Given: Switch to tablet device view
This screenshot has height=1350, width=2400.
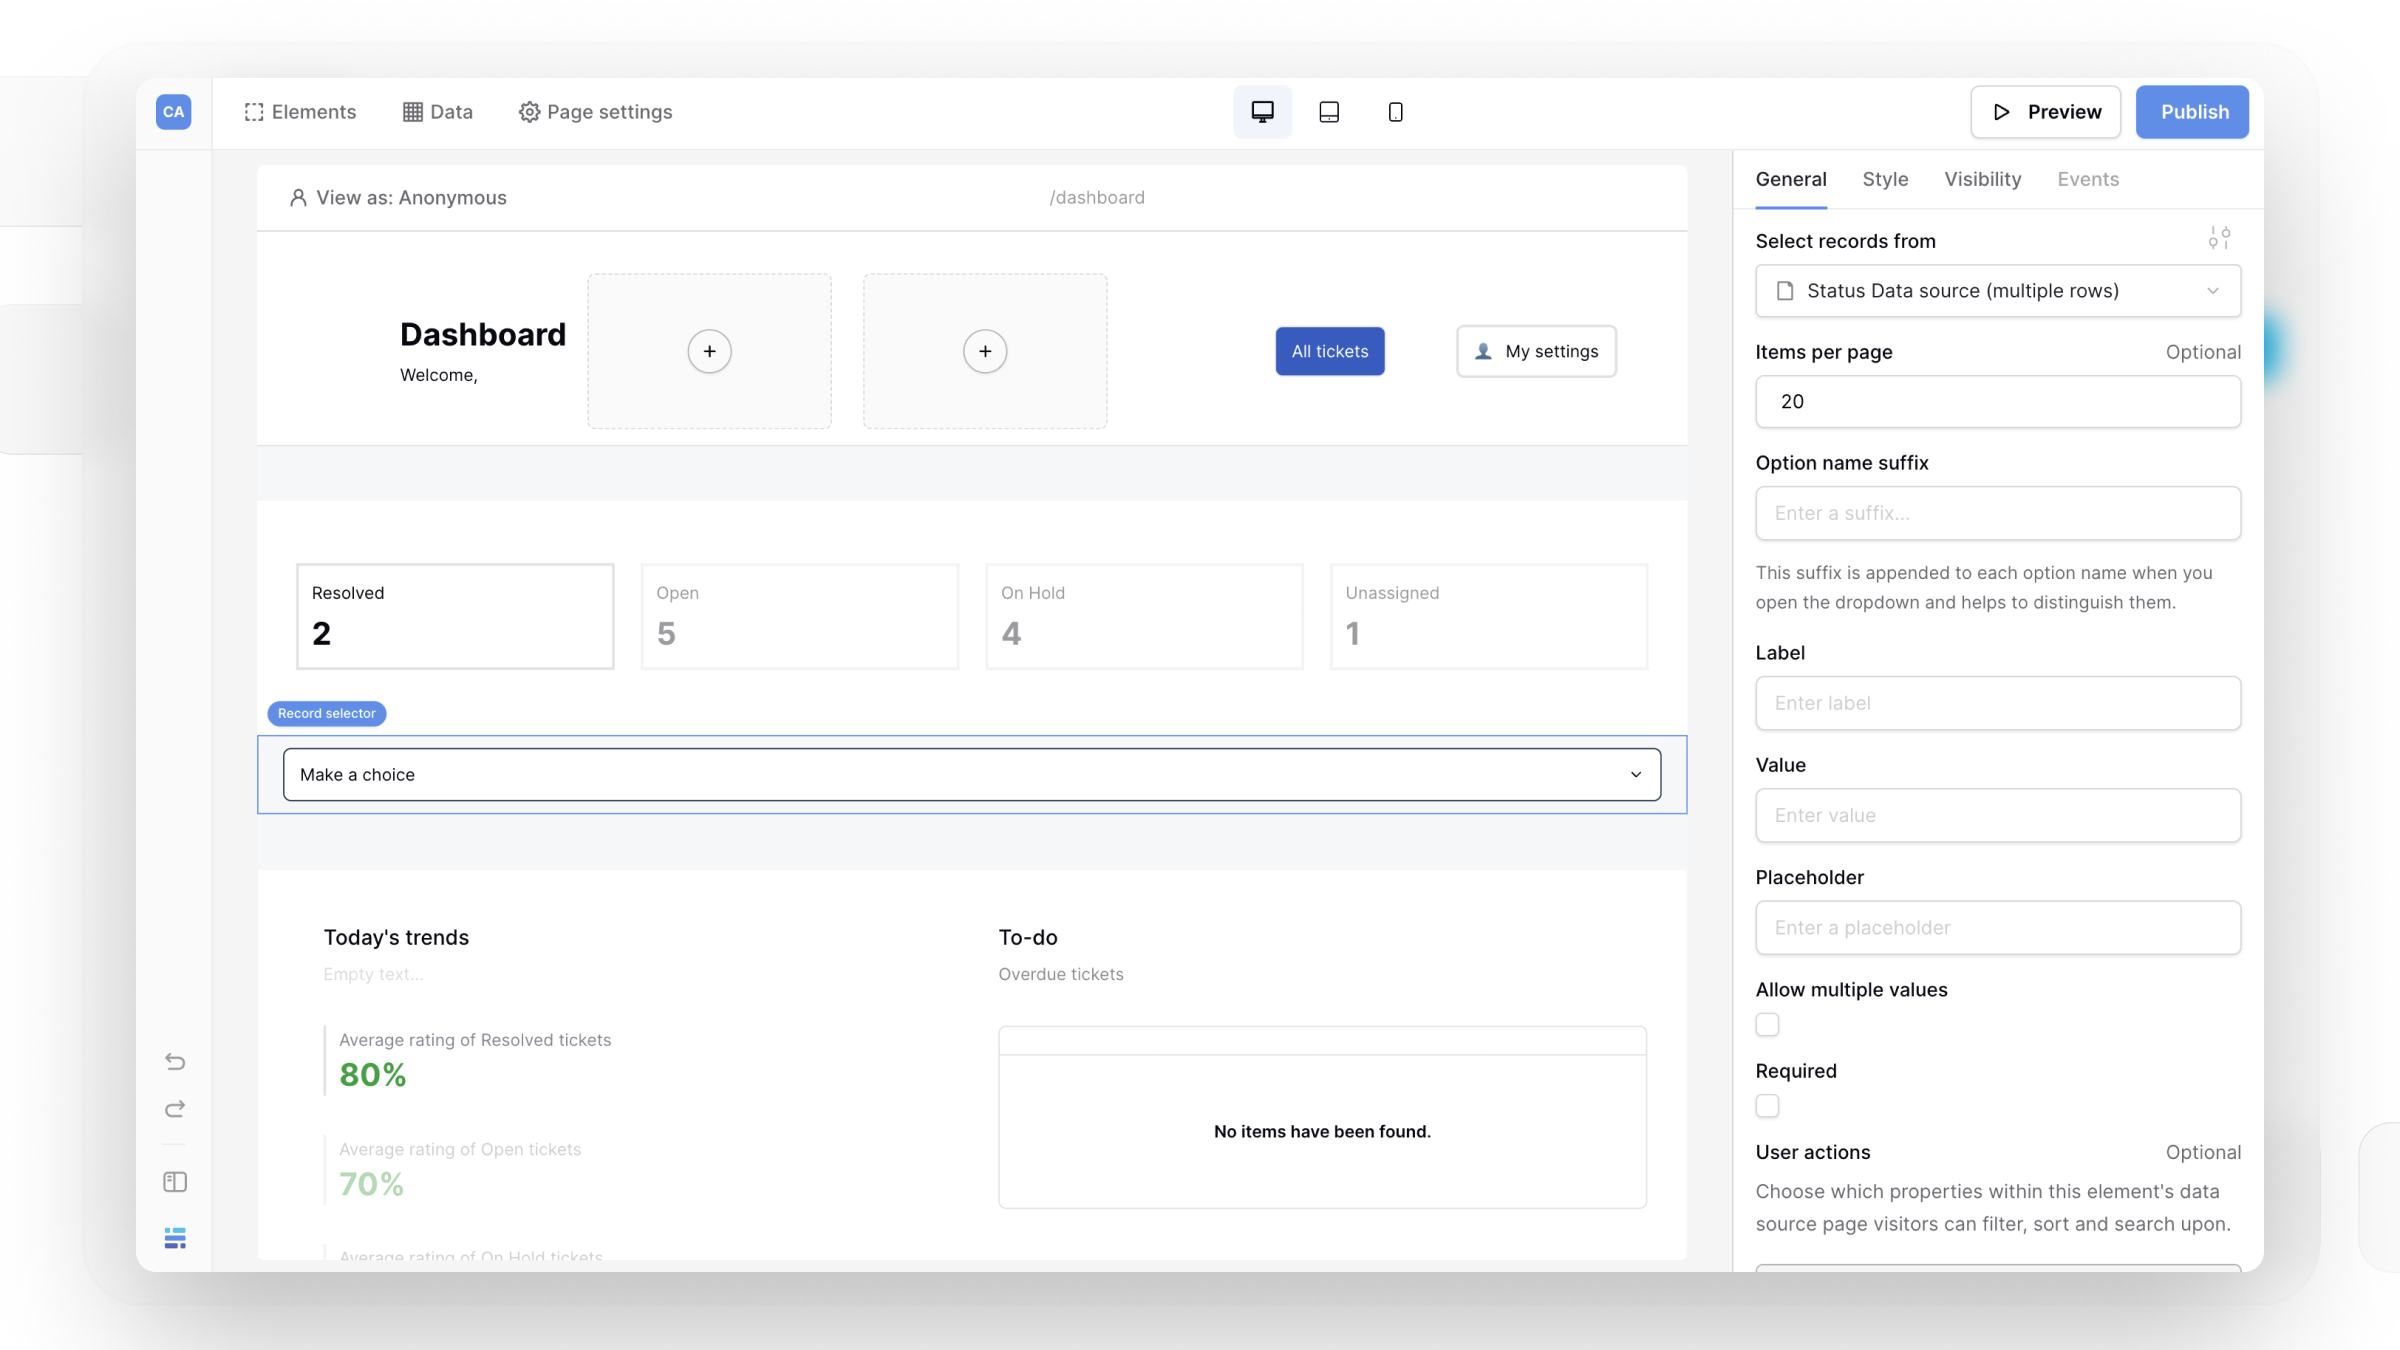Looking at the screenshot, I should 1329,112.
